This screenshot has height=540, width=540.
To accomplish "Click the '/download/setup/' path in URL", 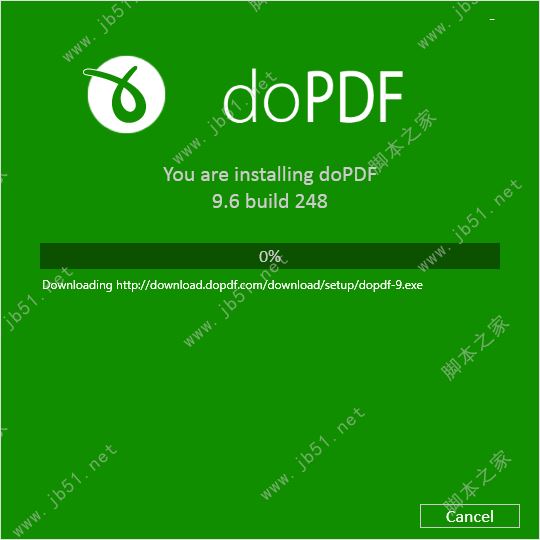I will coord(312,285).
